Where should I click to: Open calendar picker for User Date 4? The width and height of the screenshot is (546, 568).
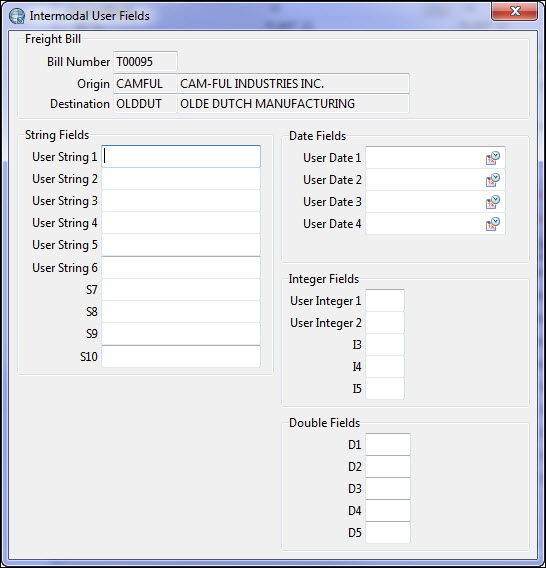click(x=493, y=224)
